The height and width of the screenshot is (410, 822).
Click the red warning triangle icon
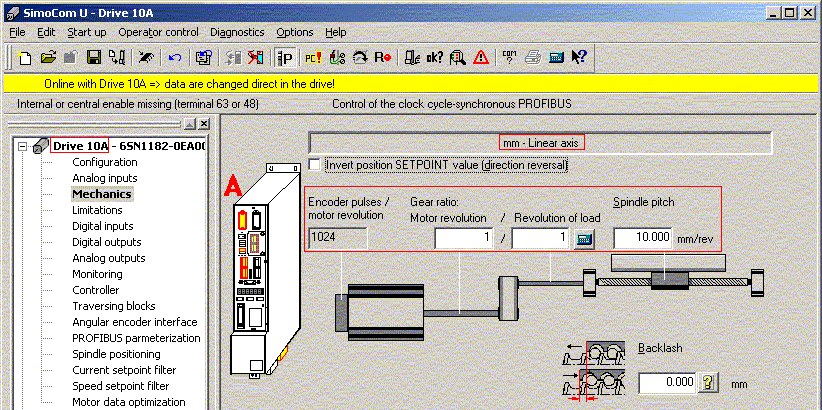(x=481, y=57)
